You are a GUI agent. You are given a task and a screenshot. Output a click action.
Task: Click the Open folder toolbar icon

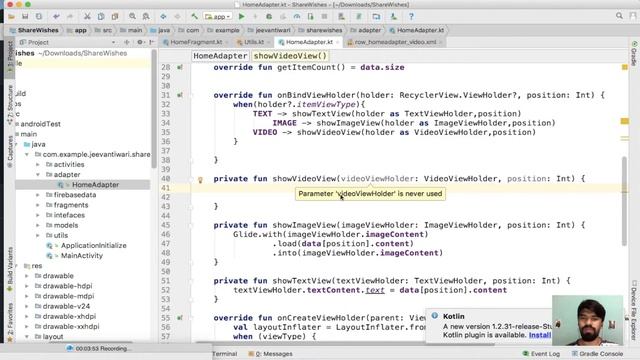coord(11,17)
